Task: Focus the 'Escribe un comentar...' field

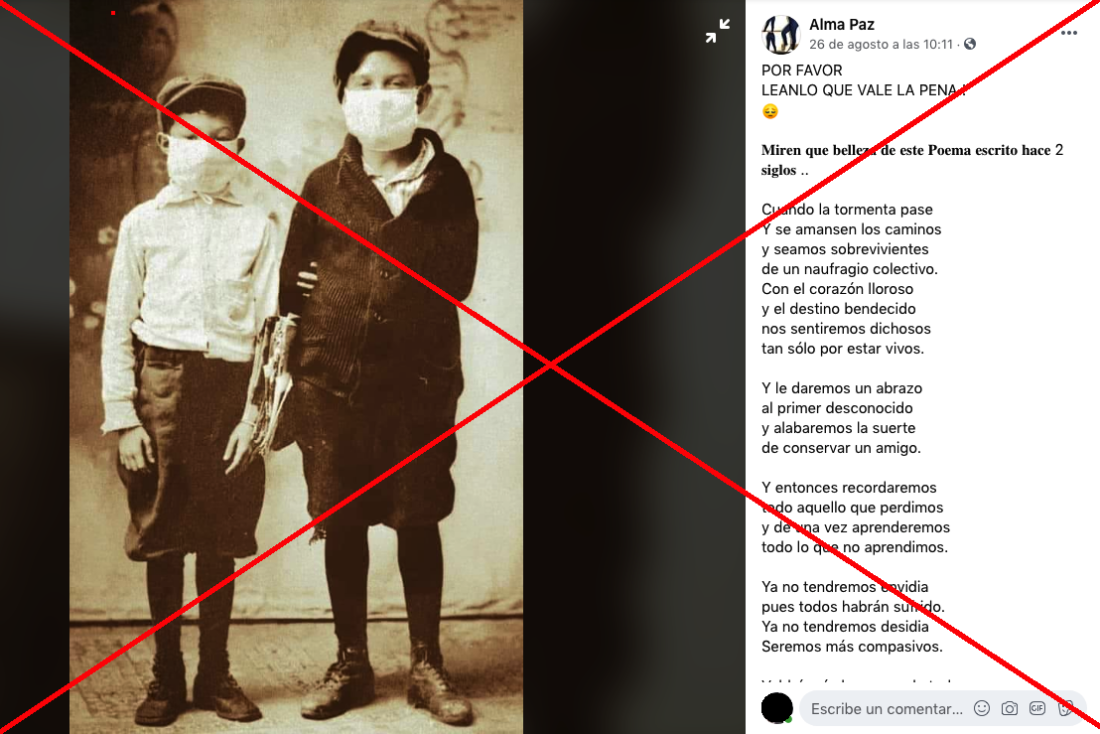Action: click(x=887, y=709)
